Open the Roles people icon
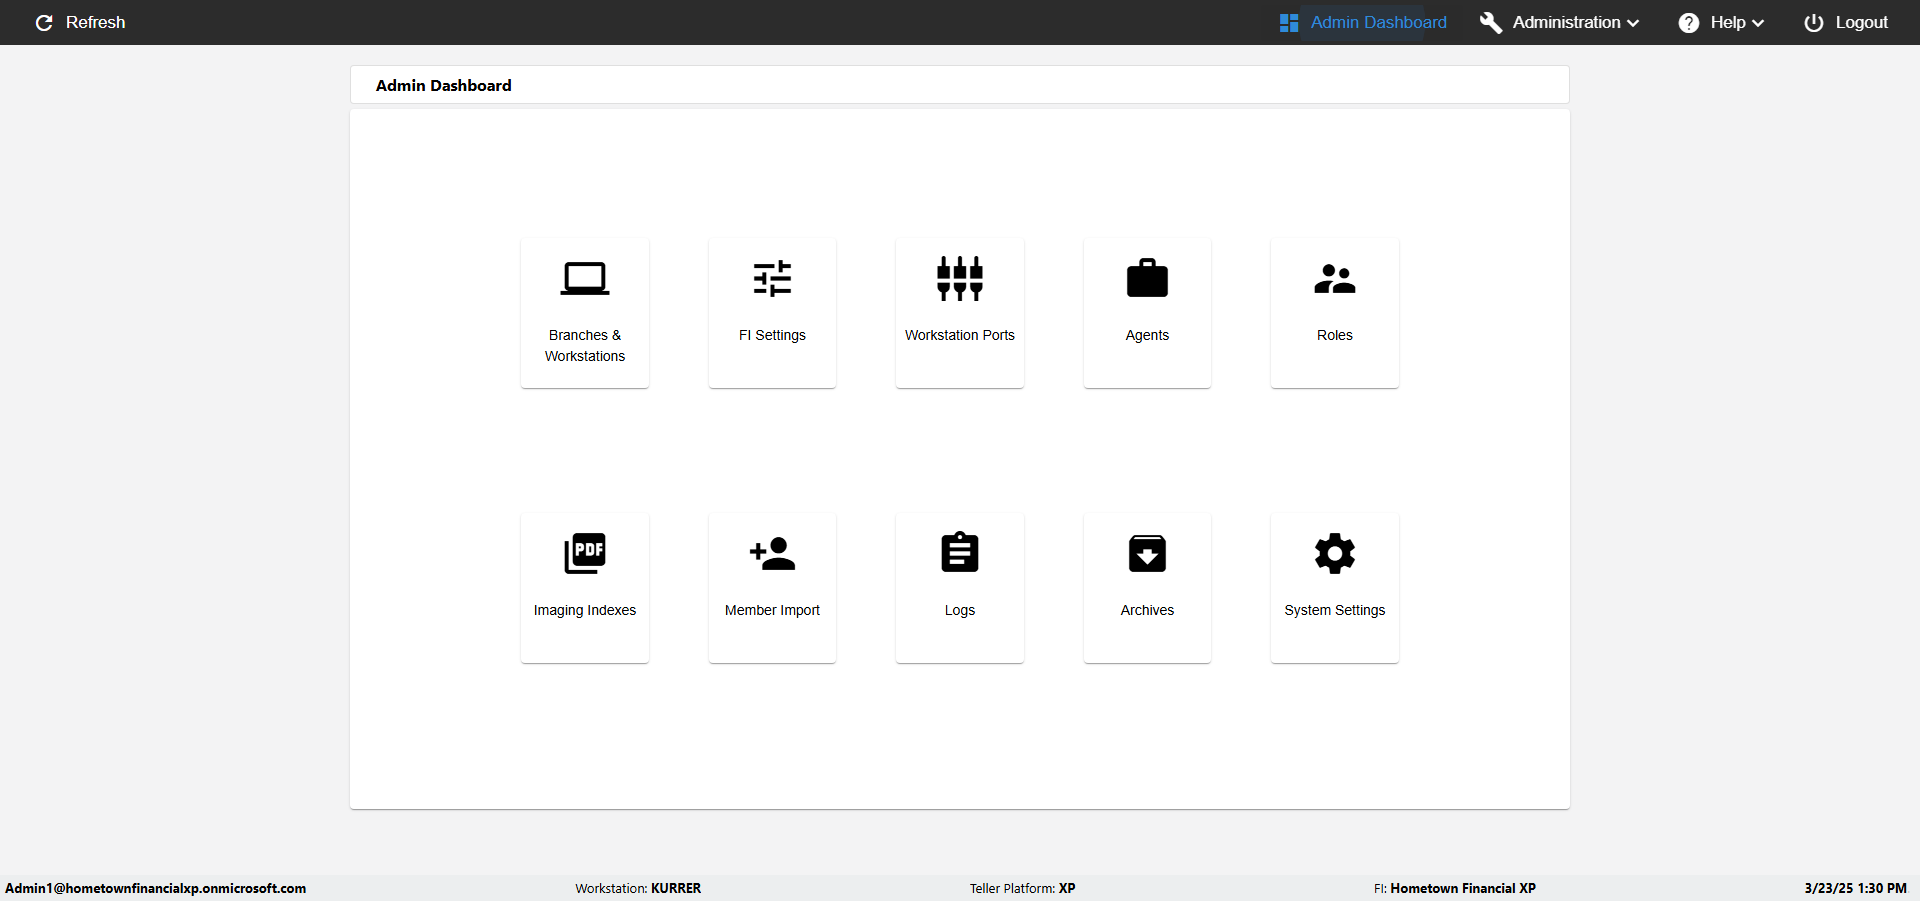The height and width of the screenshot is (901, 1920). (1335, 279)
